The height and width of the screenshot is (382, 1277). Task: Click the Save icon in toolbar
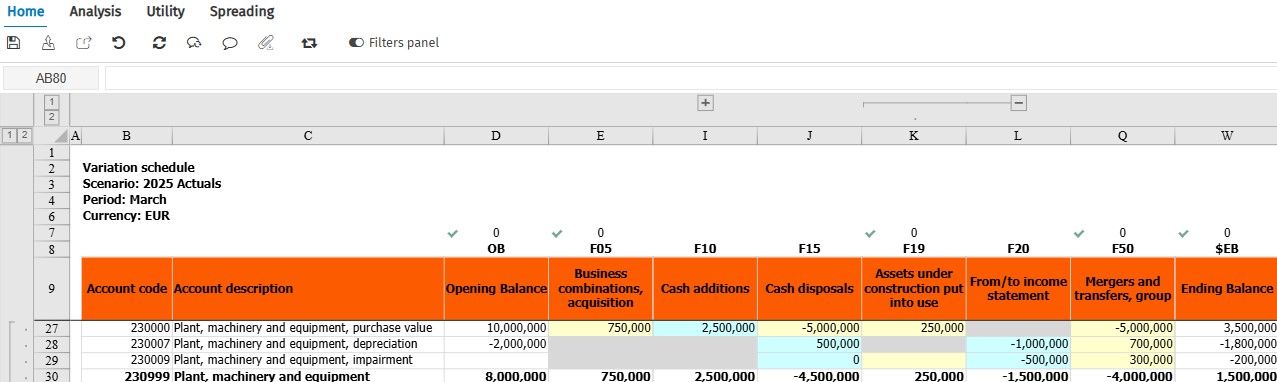coord(13,43)
